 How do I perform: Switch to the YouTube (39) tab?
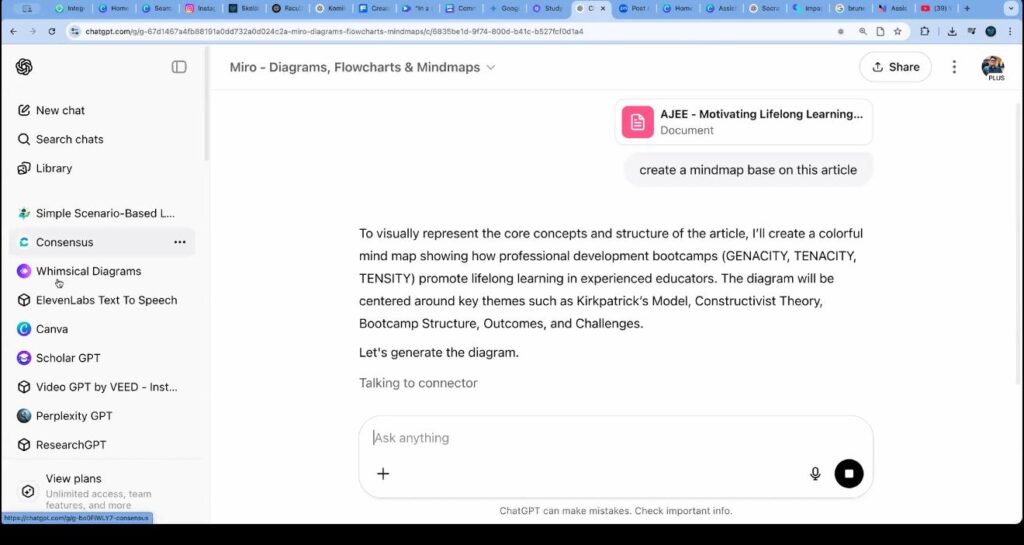coord(935,8)
